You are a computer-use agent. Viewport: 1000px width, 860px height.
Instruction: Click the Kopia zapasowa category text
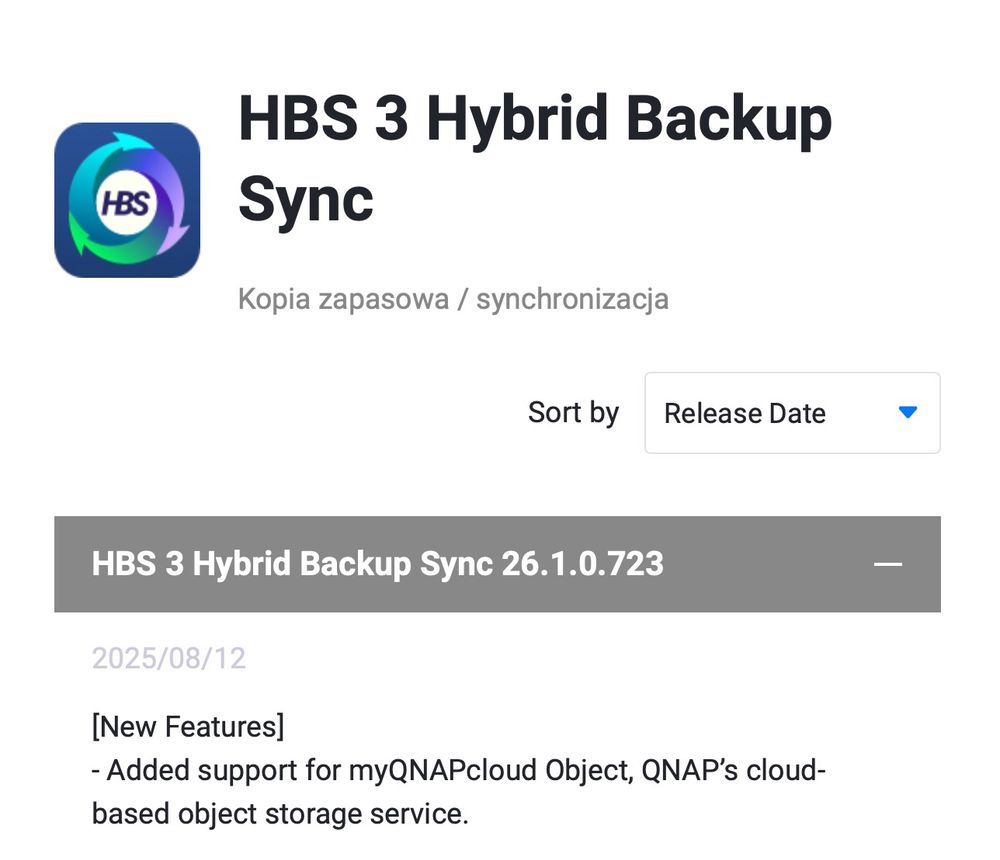tap(343, 299)
